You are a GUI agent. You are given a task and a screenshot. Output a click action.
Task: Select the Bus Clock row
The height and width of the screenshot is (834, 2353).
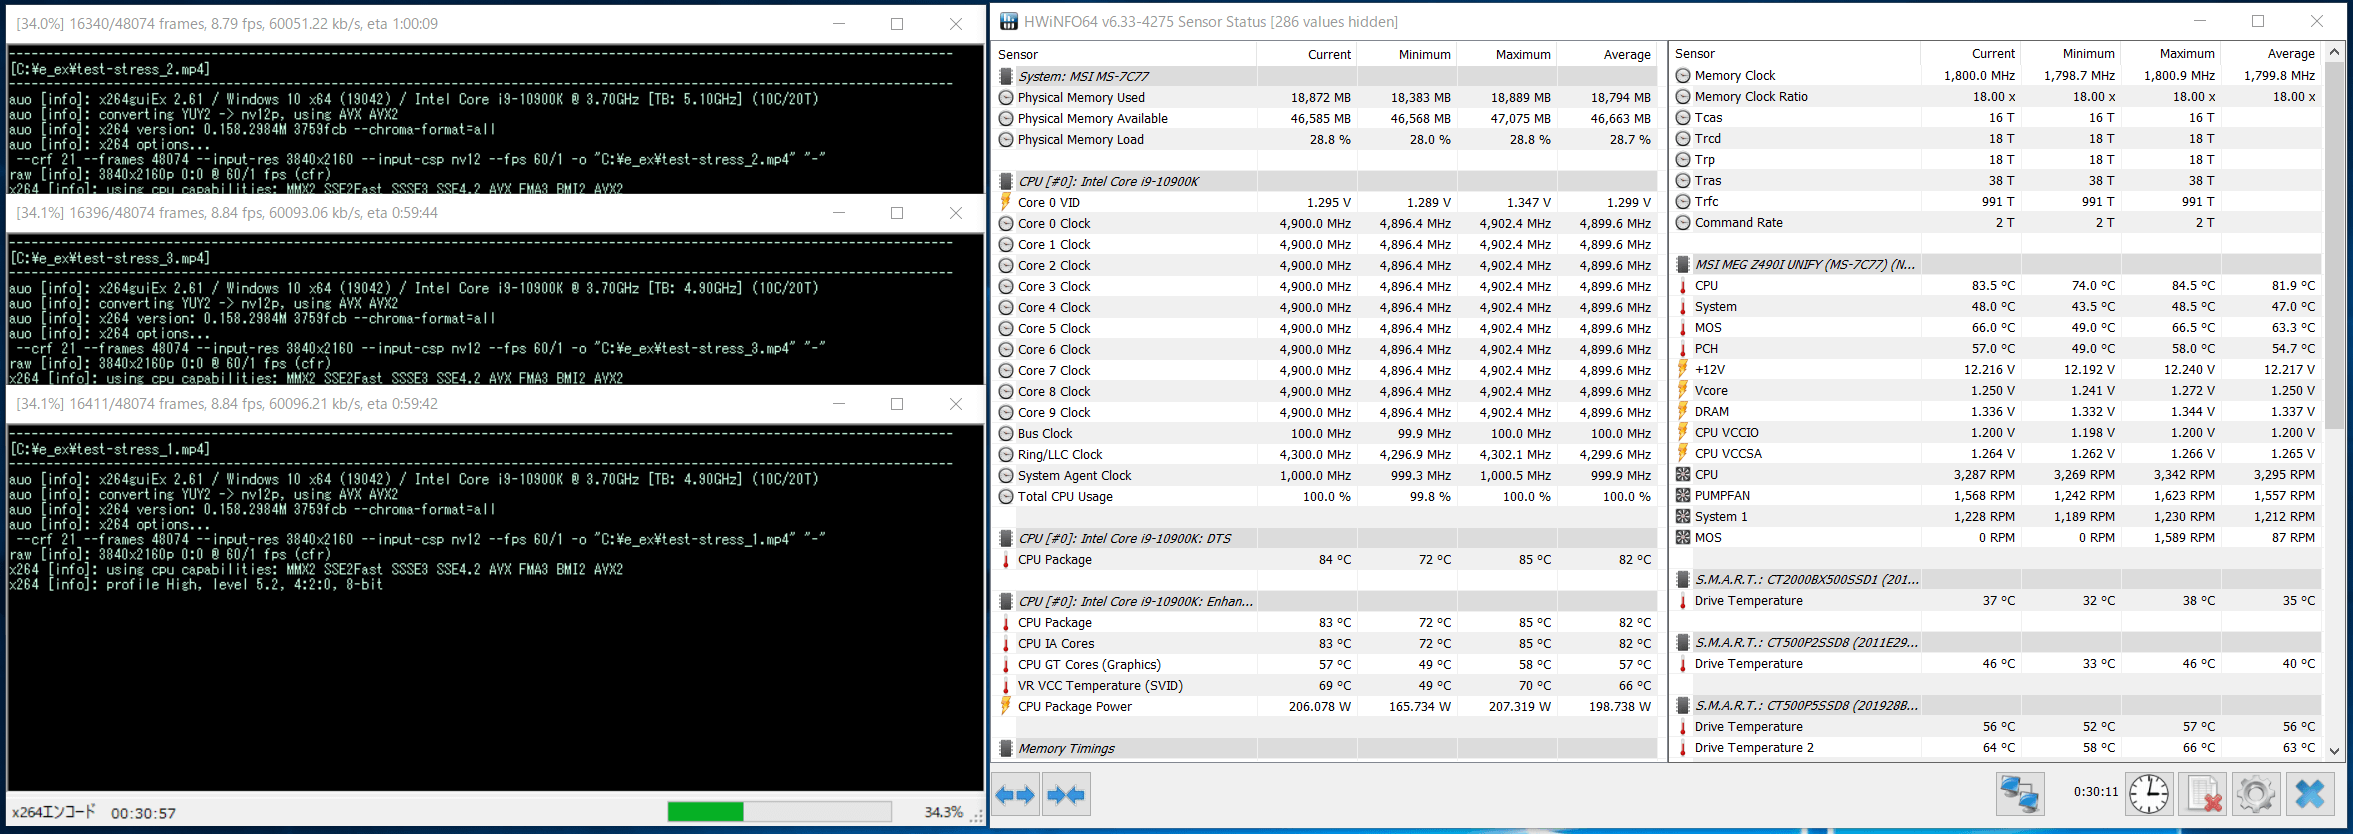point(1326,433)
